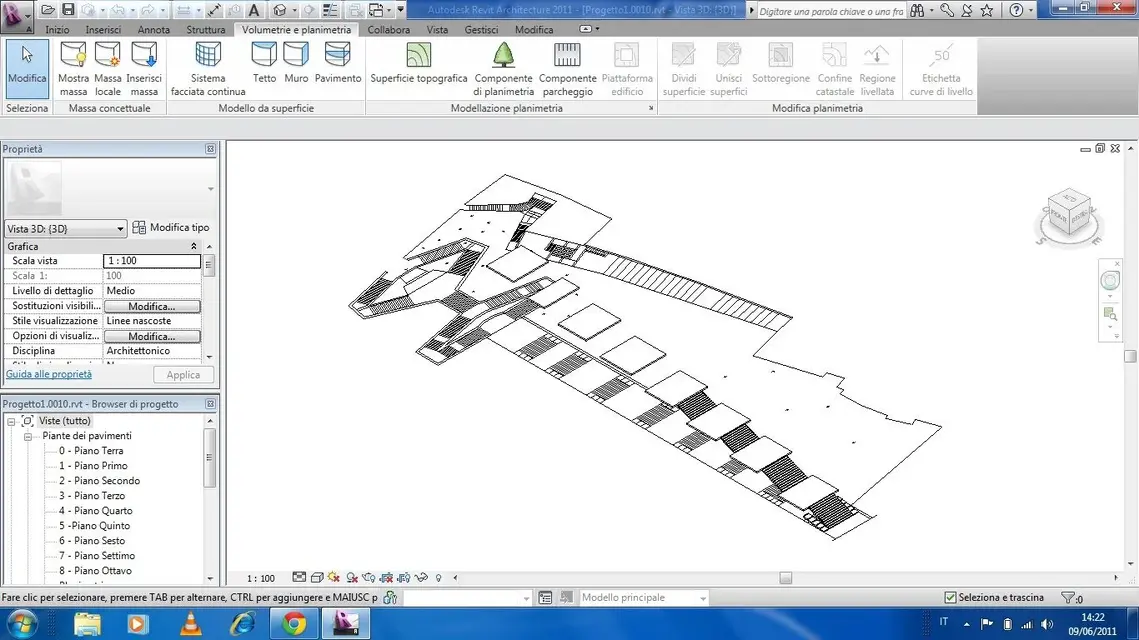Select the Muro tool
This screenshot has height=640, width=1139.
(x=296, y=62)
